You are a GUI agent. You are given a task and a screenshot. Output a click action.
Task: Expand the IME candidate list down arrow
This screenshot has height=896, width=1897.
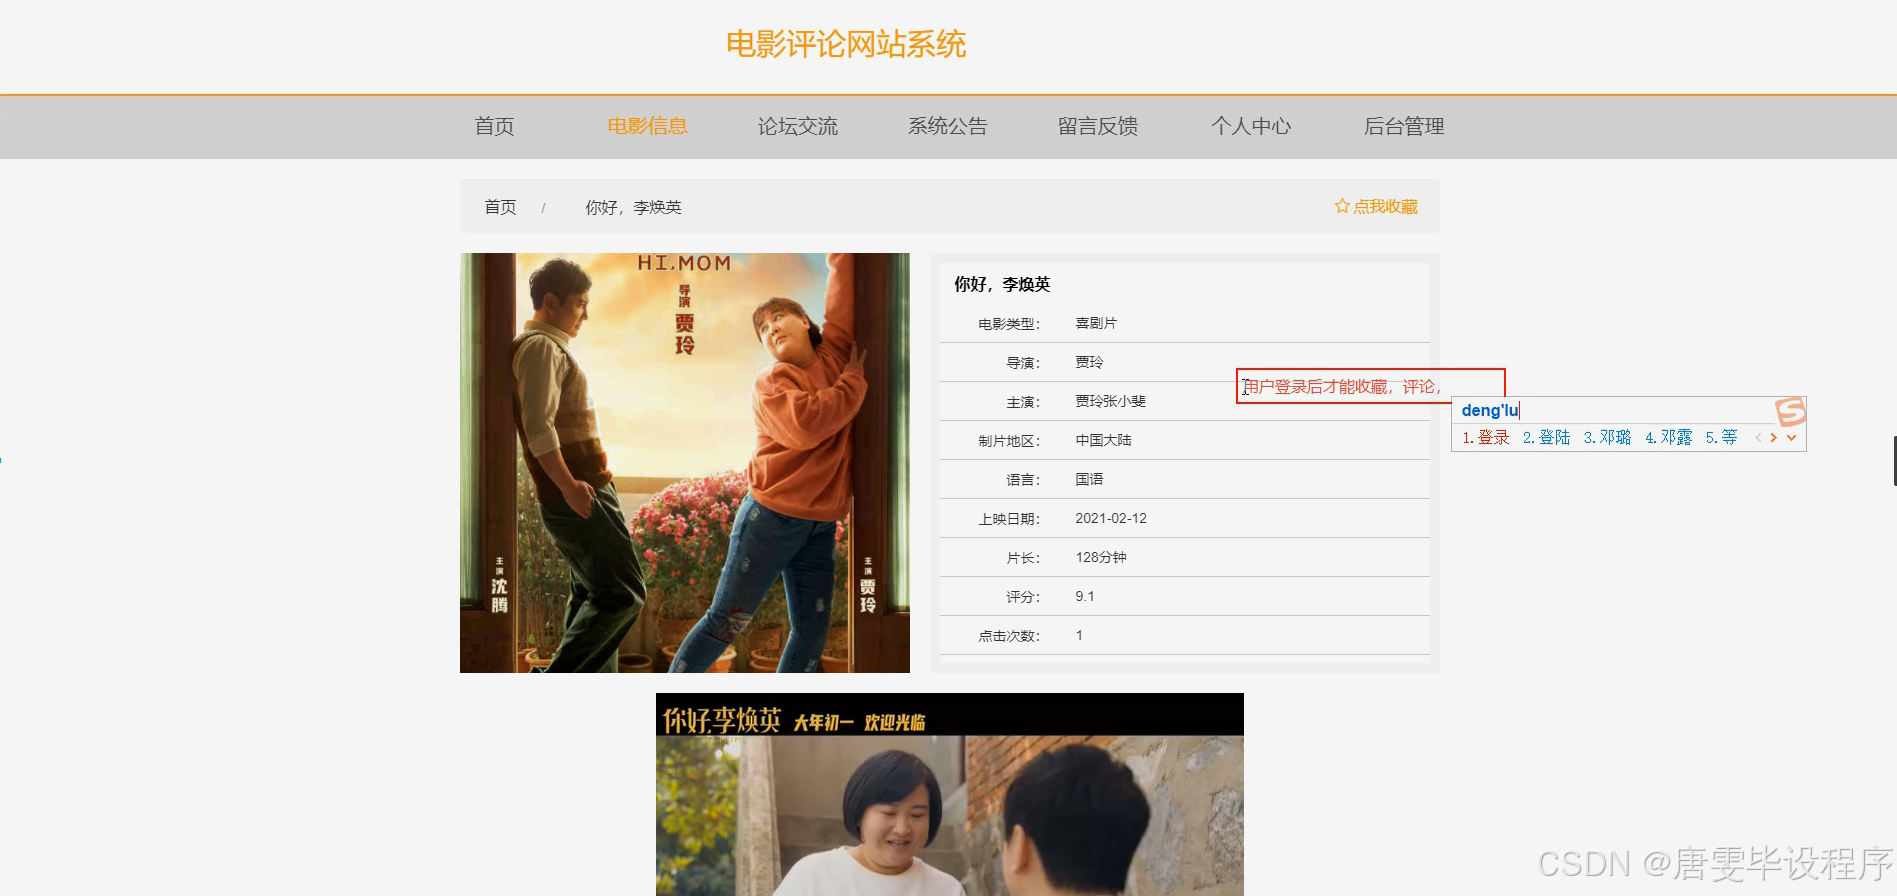tap(1791, 438)
